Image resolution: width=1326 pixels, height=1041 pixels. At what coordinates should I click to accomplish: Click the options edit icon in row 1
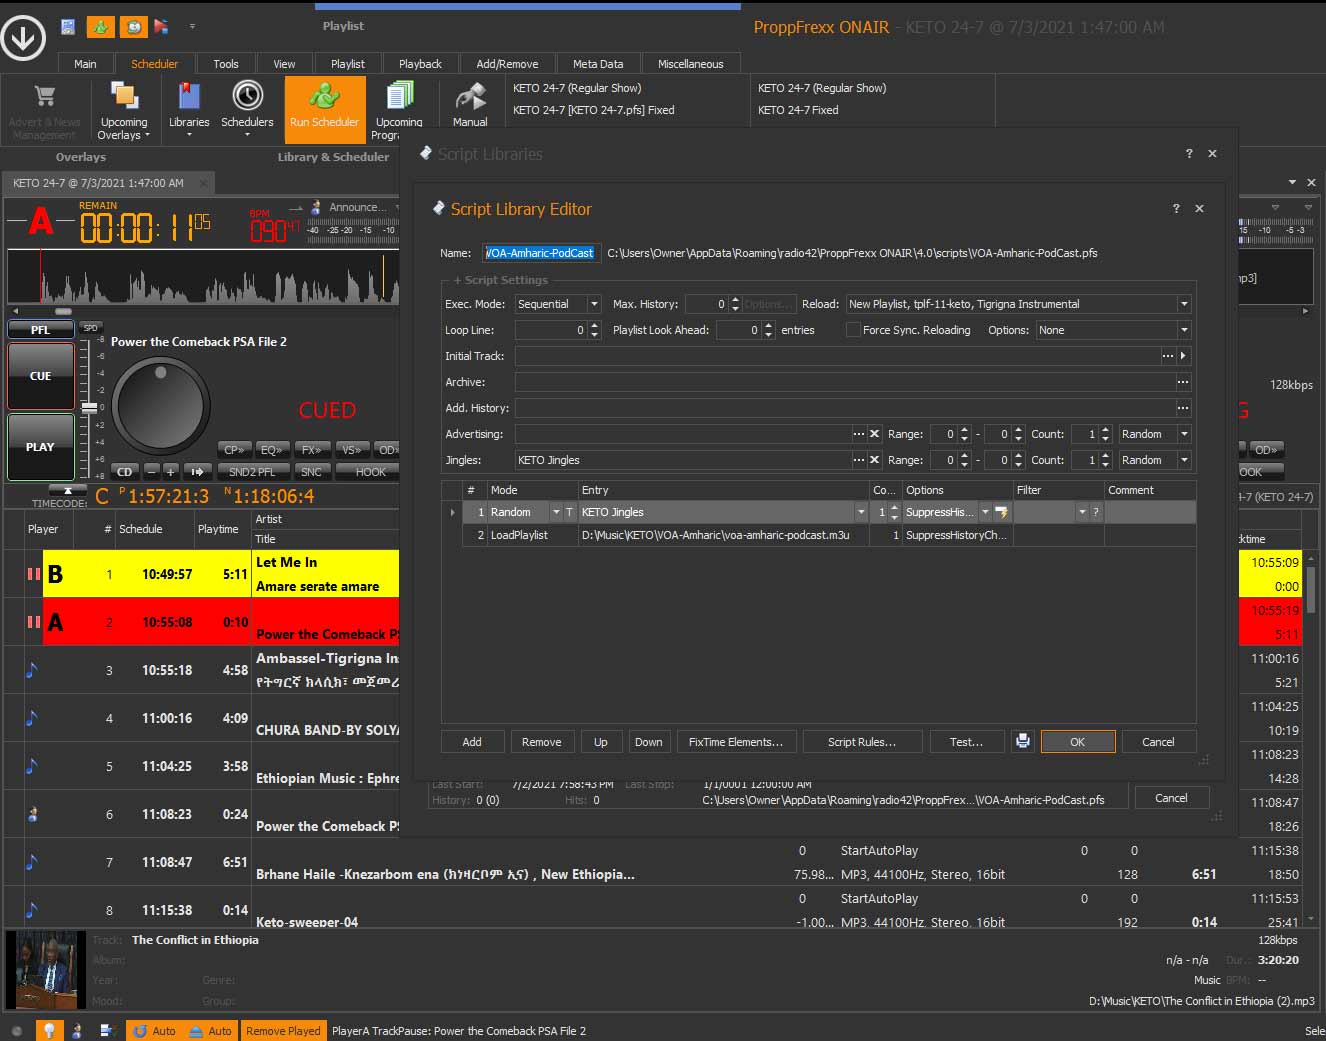[x=1001, y=512]
